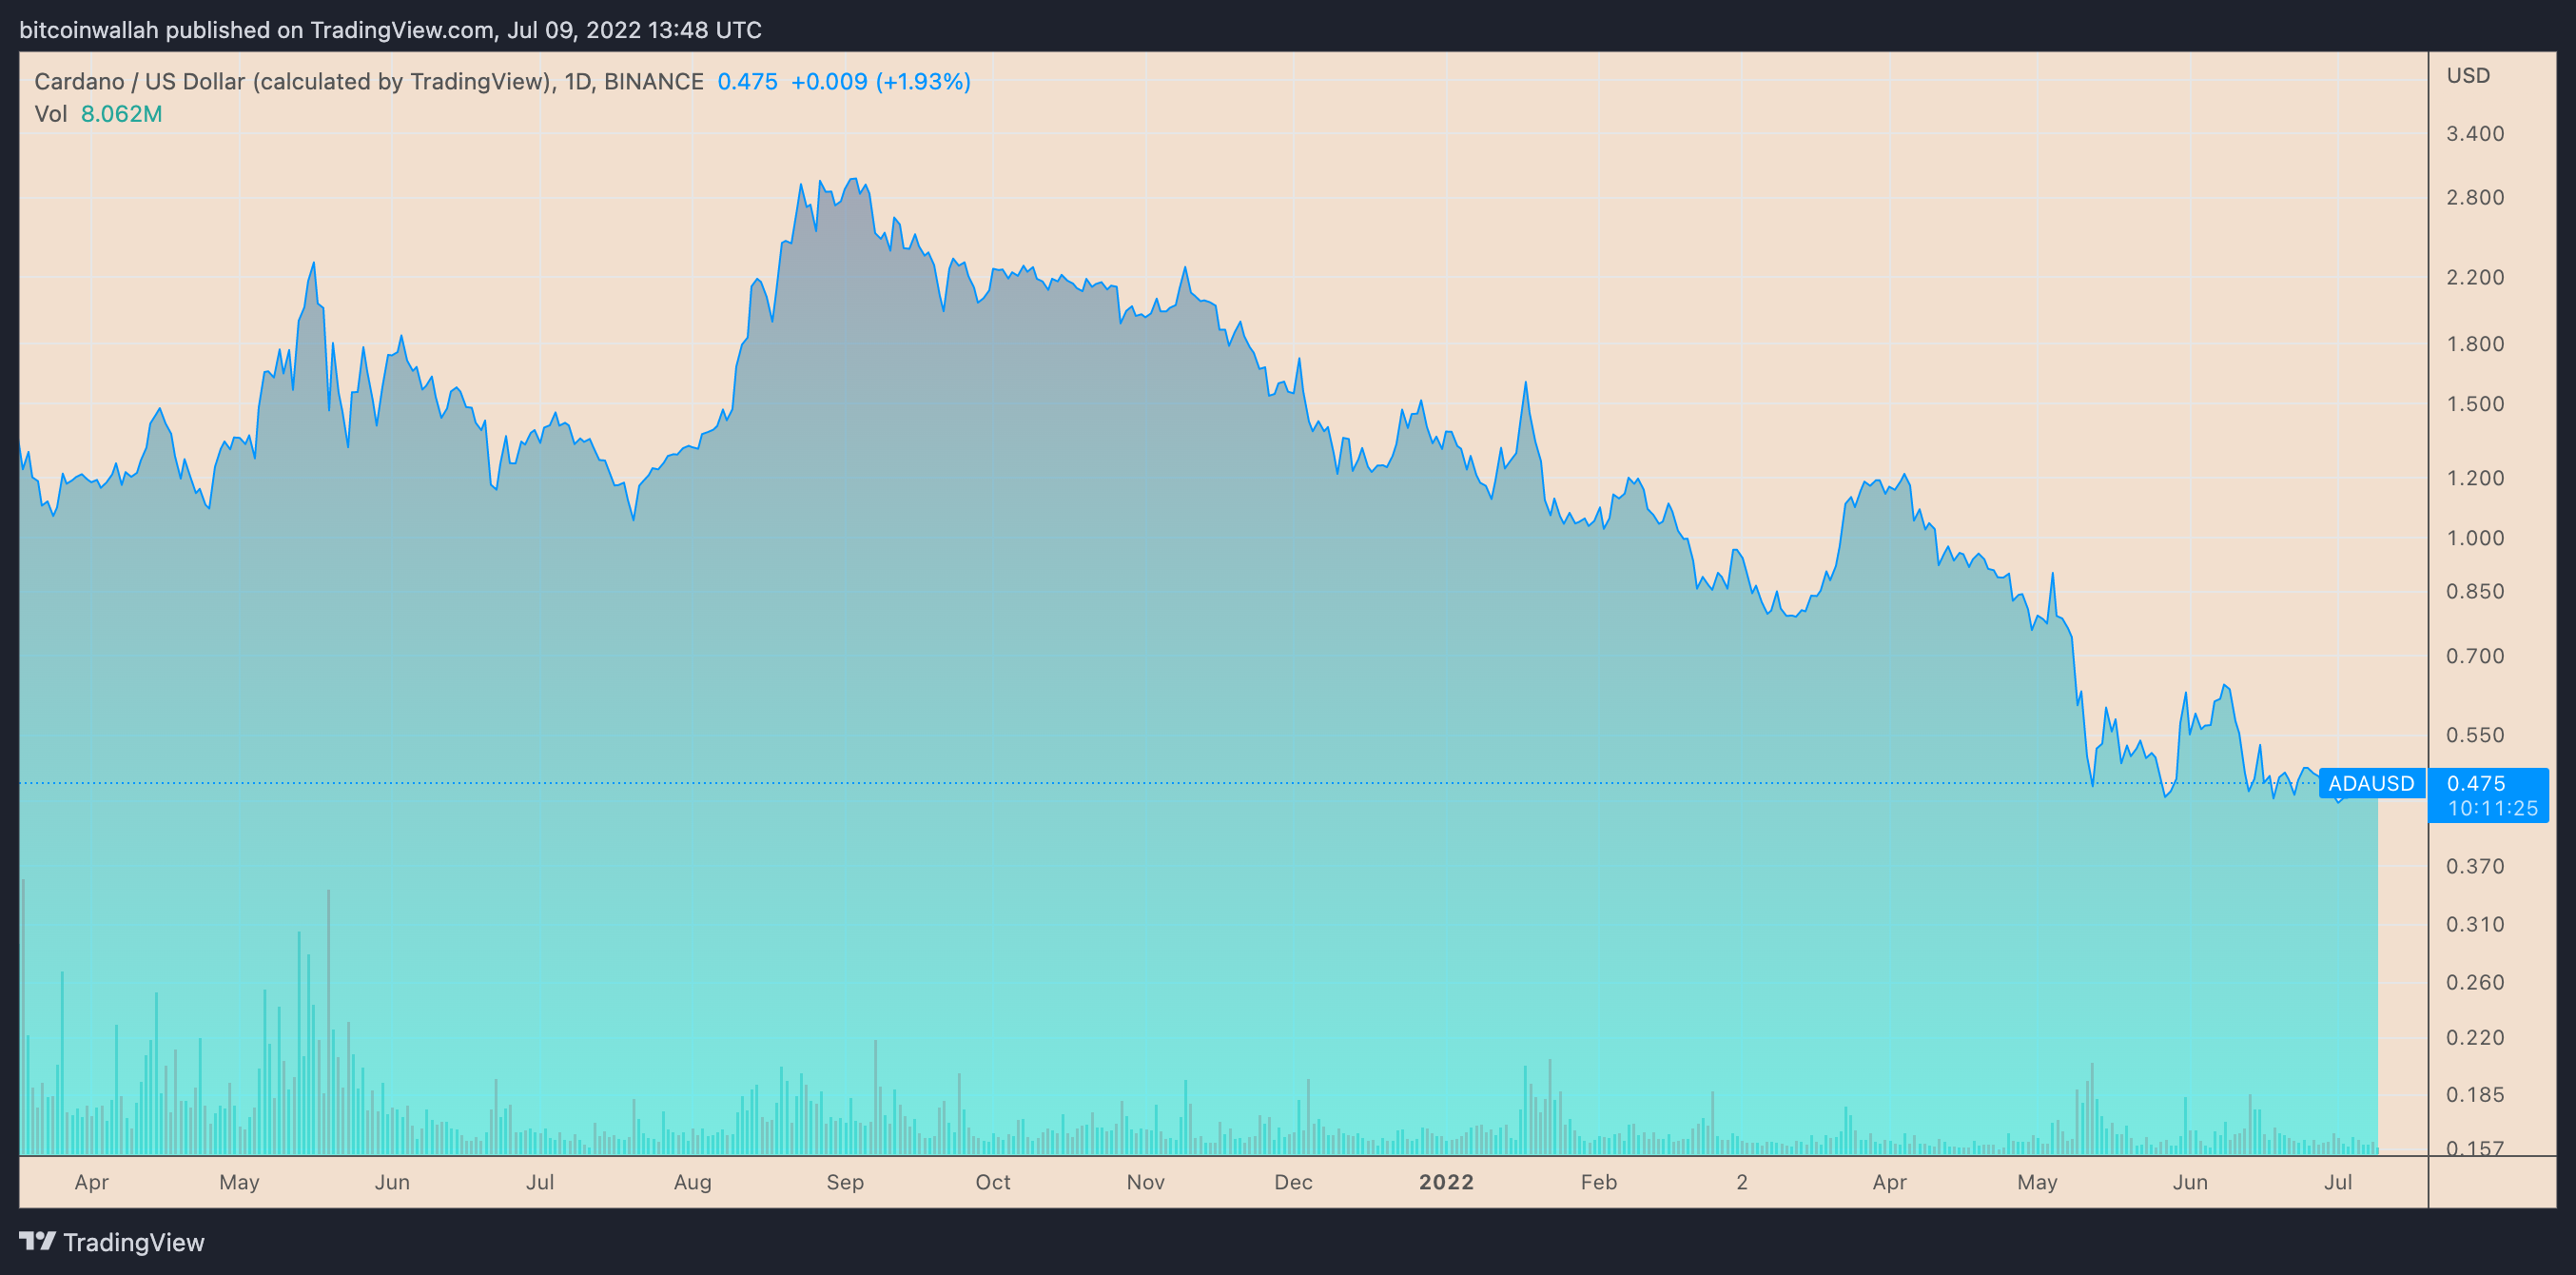2576x1275 pixels.
Task: Click the 3.400 price scale level
Action: [2475, 134]
